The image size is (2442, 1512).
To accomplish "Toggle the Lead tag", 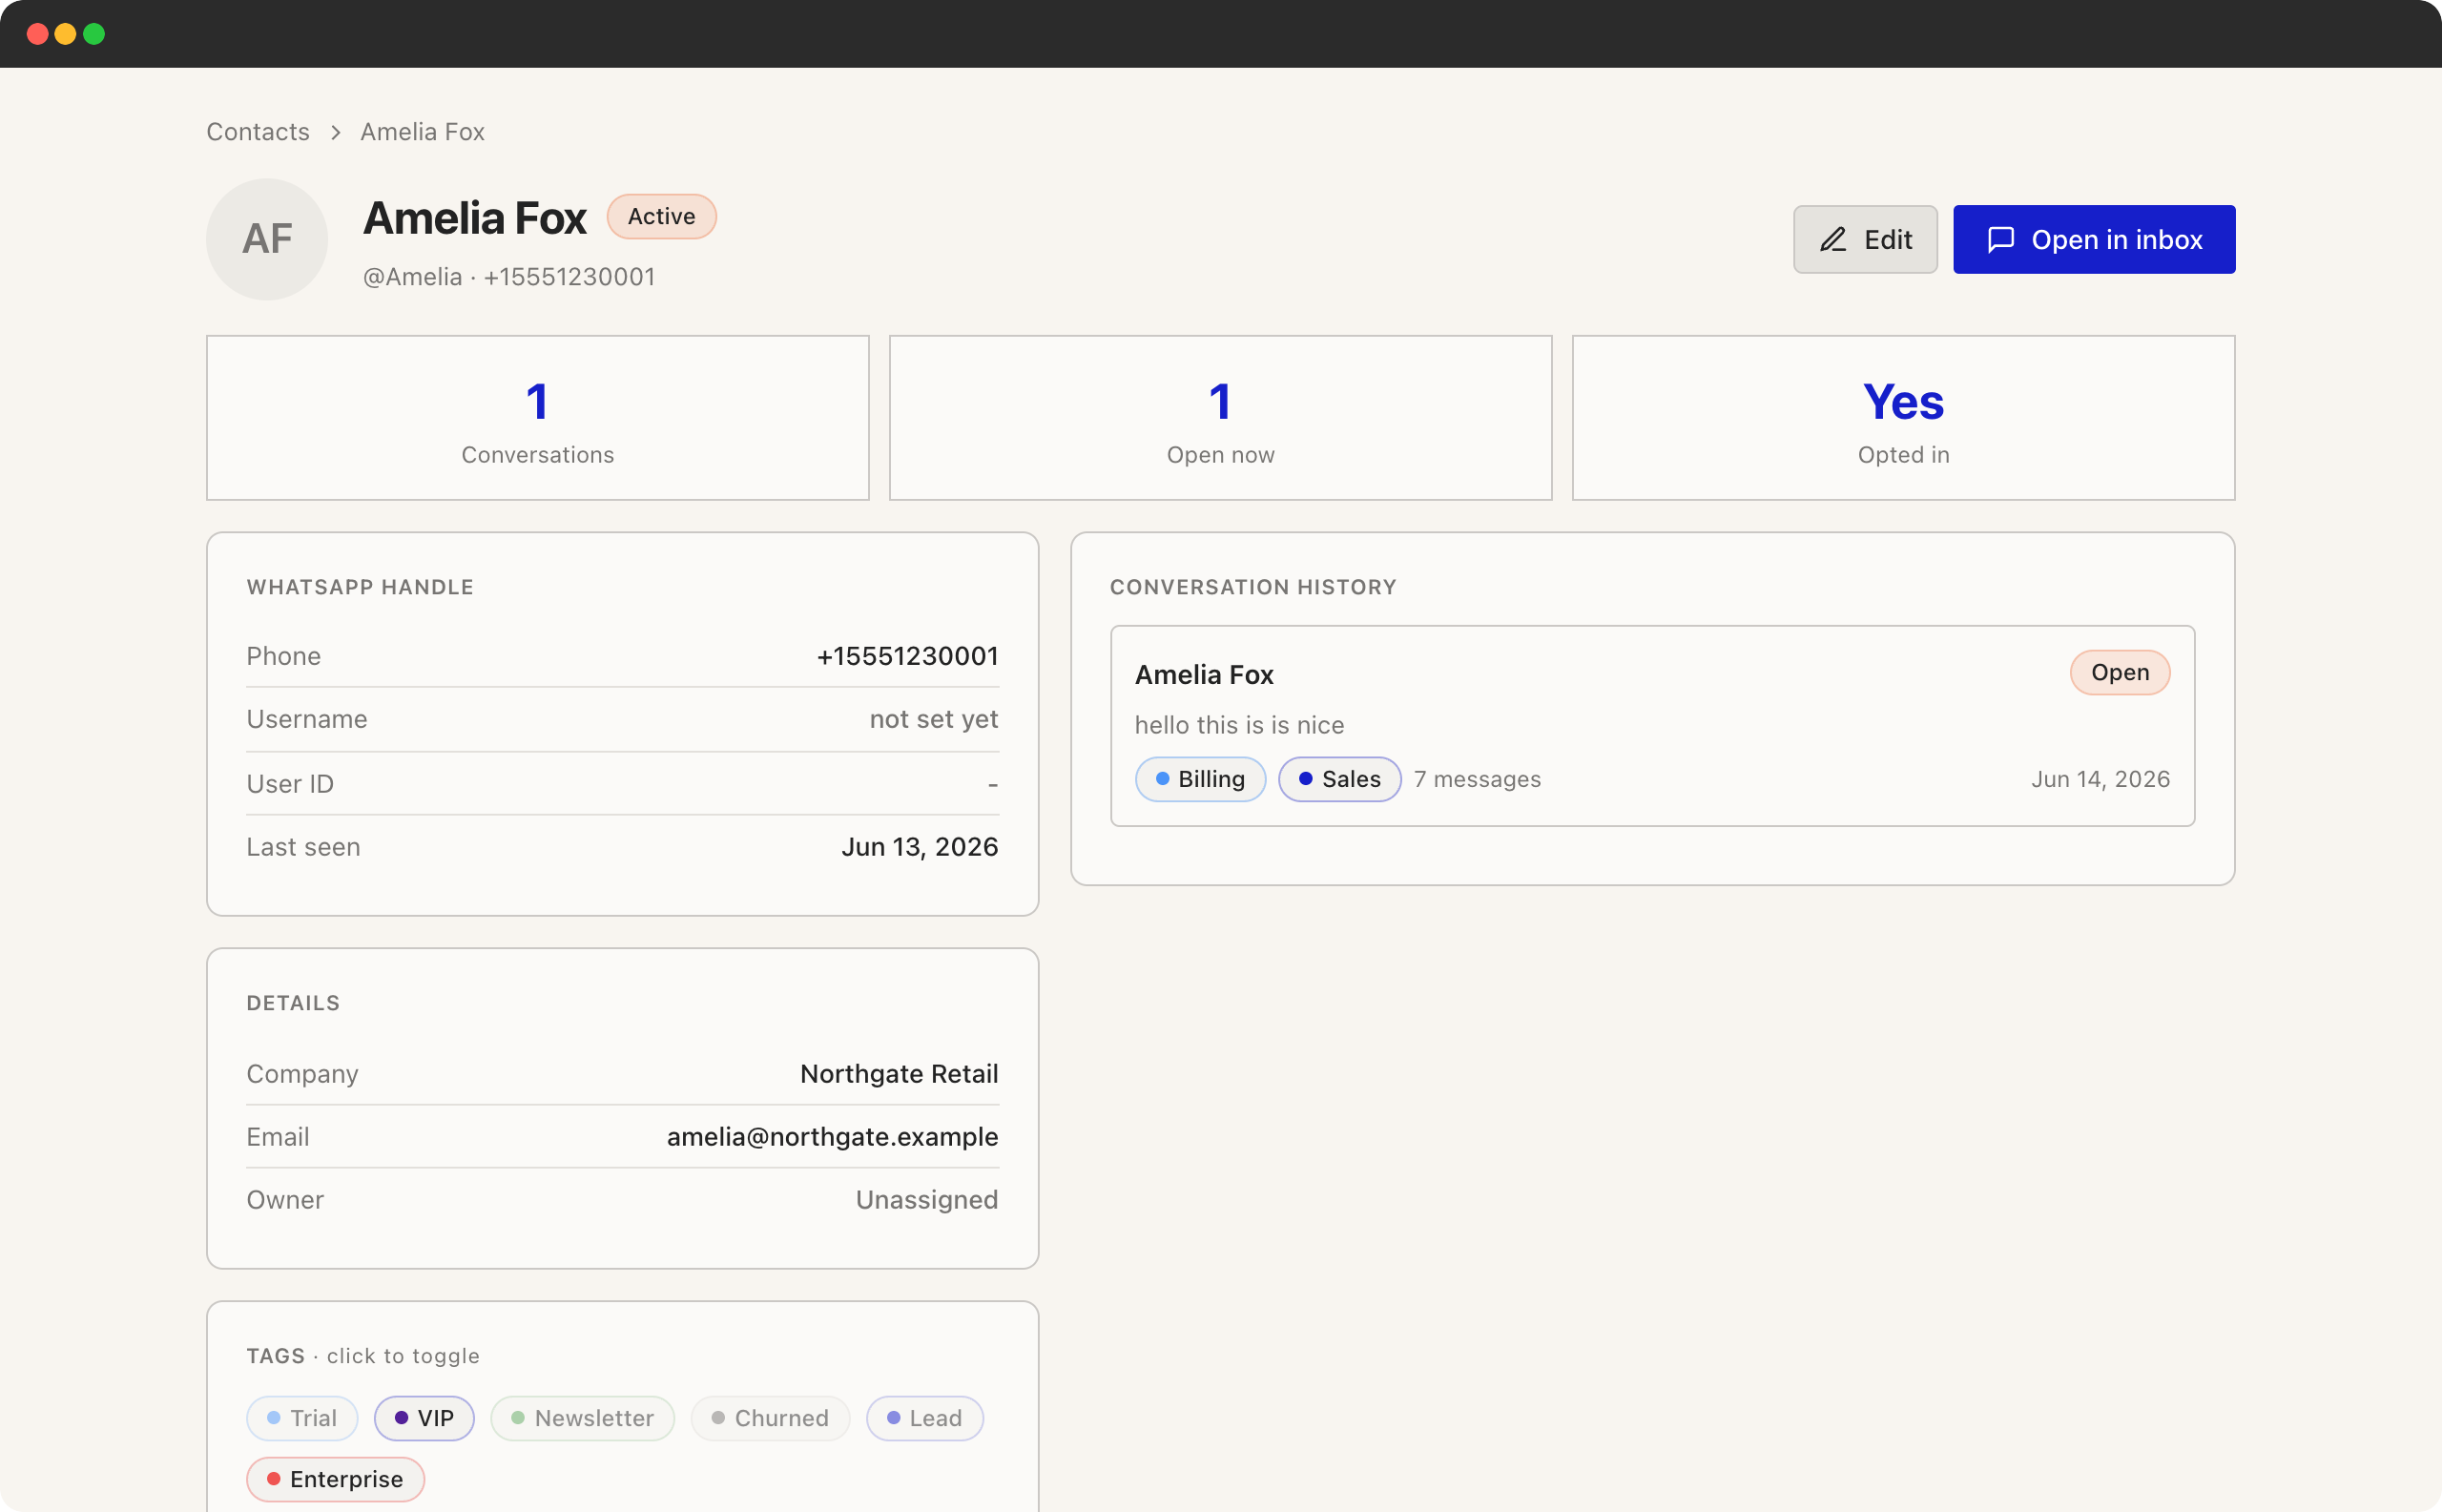I will coord(924,1418).
